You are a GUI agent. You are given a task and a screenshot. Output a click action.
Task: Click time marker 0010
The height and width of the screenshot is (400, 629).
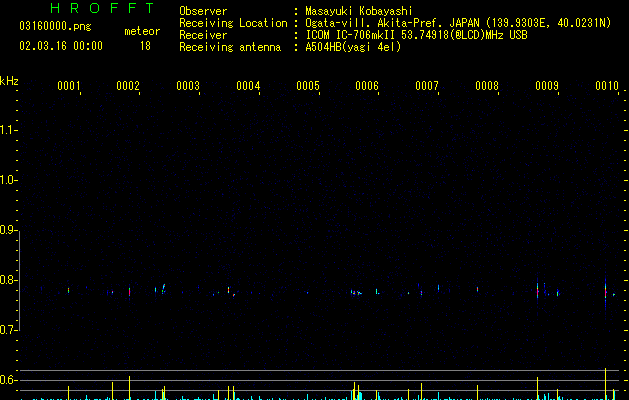tap(607, 86)
